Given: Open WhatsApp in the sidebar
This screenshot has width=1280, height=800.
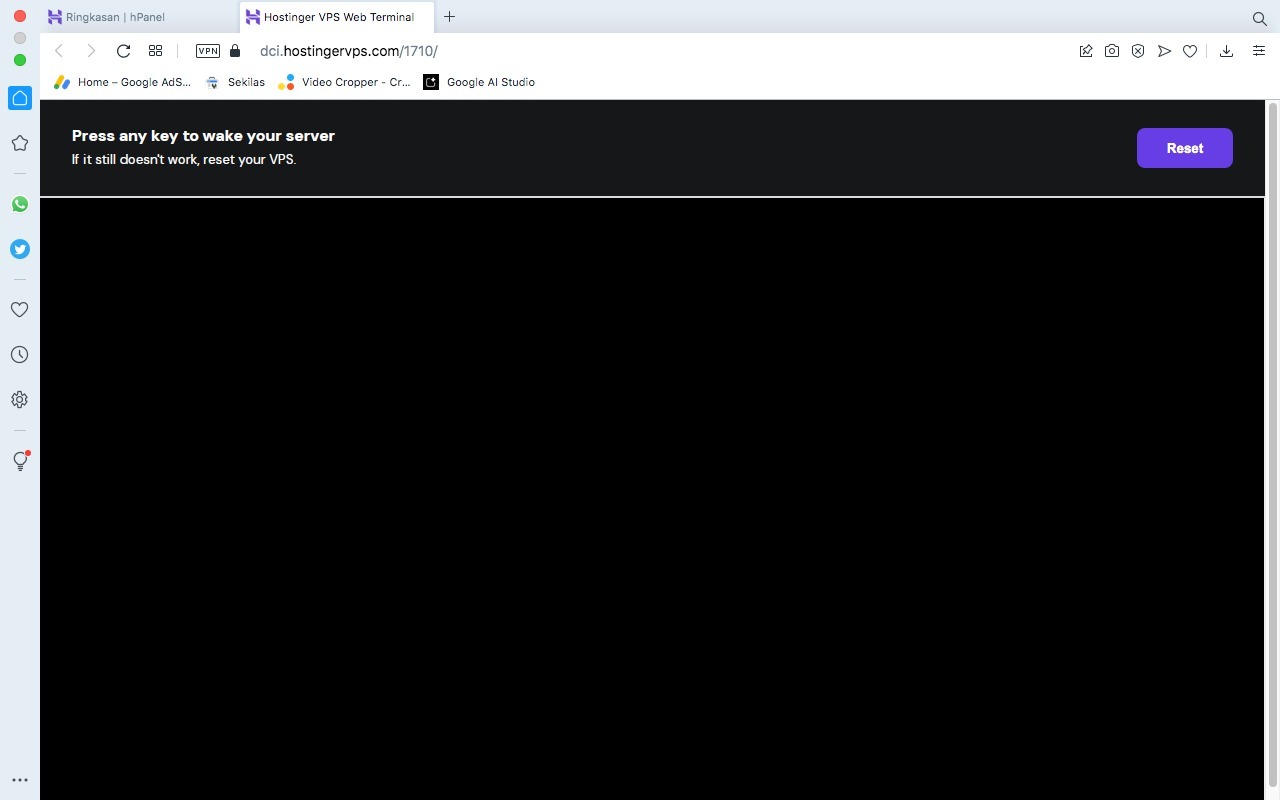Looking at the screenshot, I should (19, 204).
